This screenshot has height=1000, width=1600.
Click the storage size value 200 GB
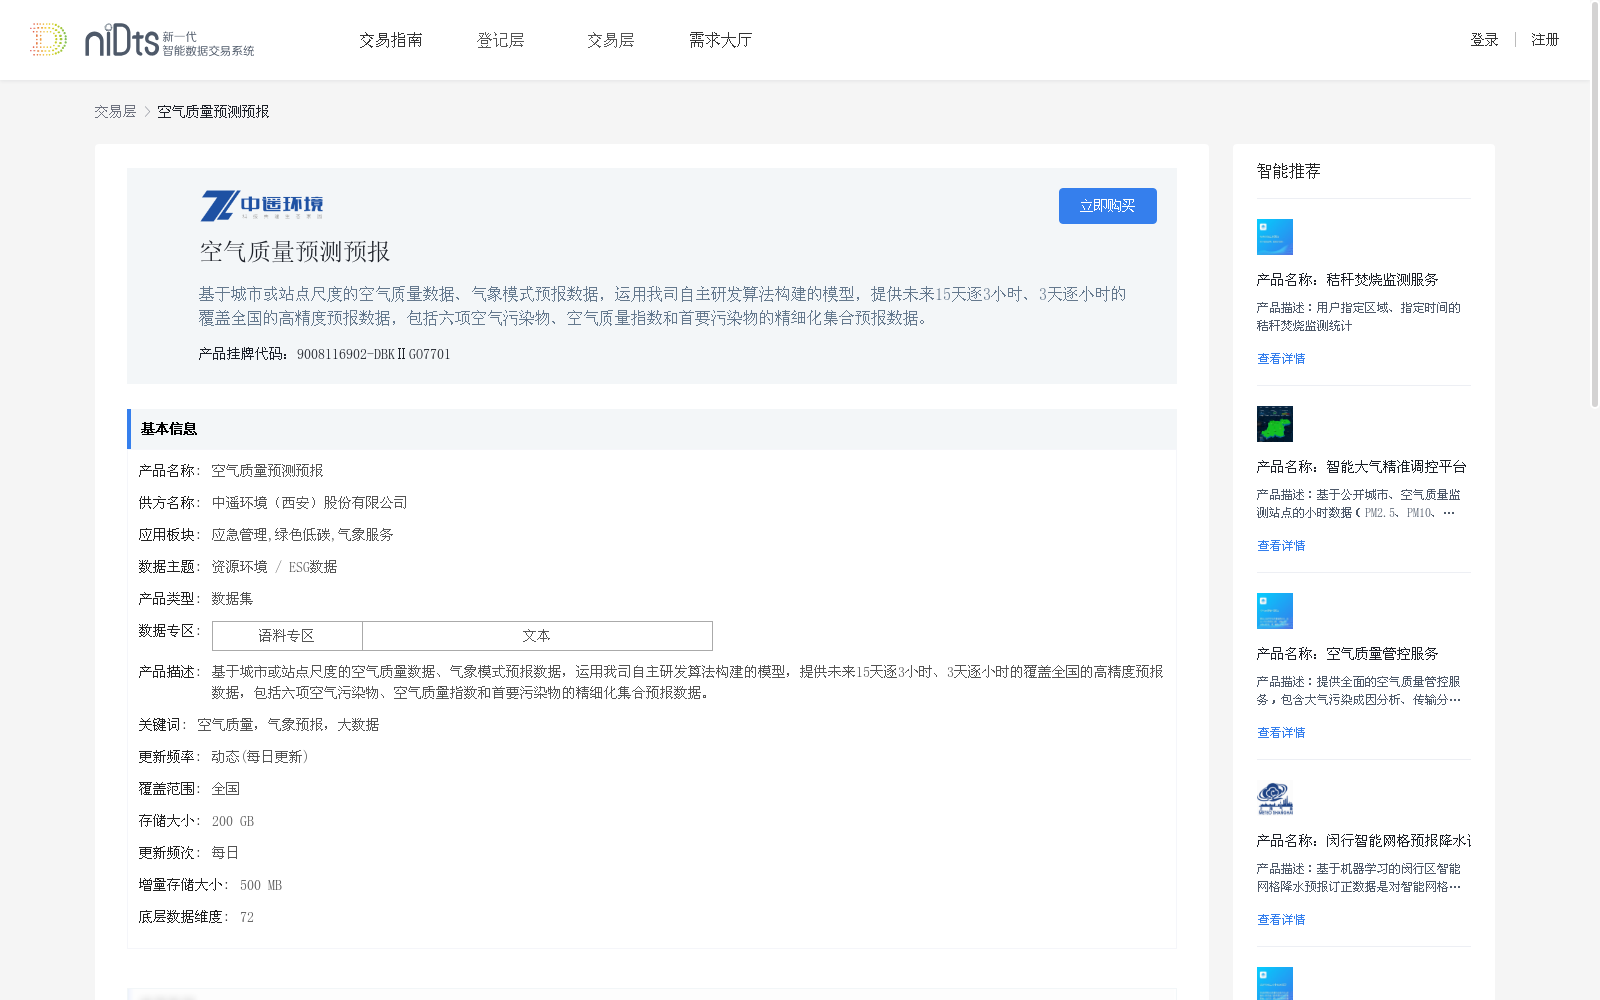point(233,821)
